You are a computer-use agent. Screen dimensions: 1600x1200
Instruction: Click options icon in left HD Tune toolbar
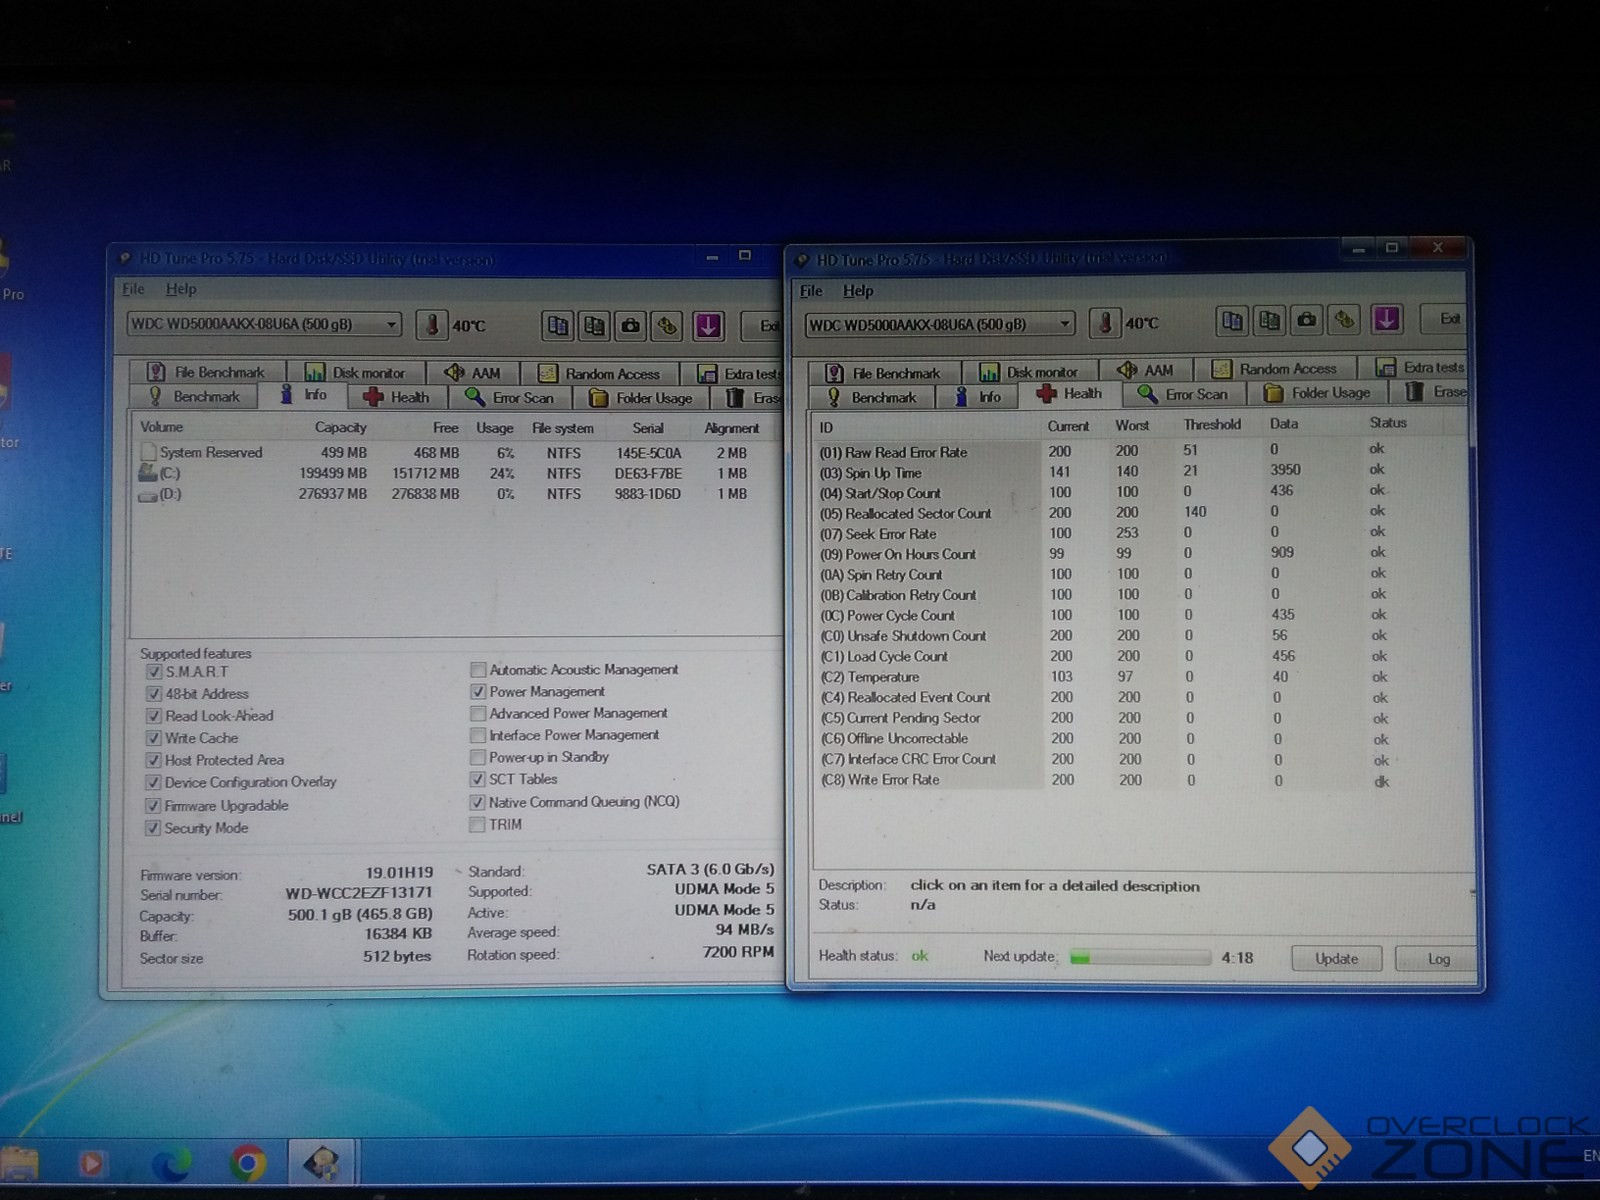[668, 326]
